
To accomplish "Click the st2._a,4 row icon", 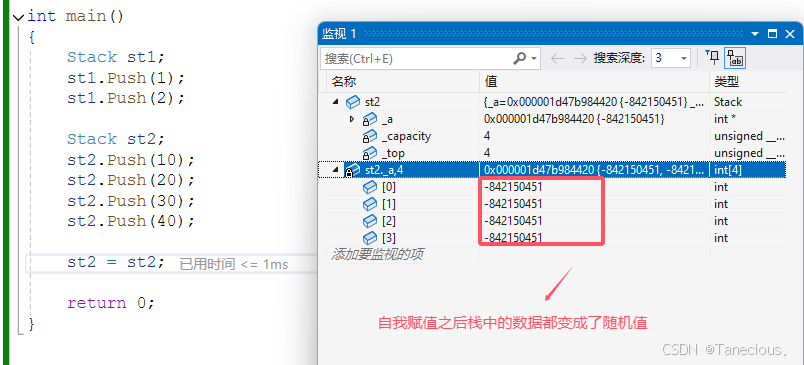I will (x=353, y=170).
